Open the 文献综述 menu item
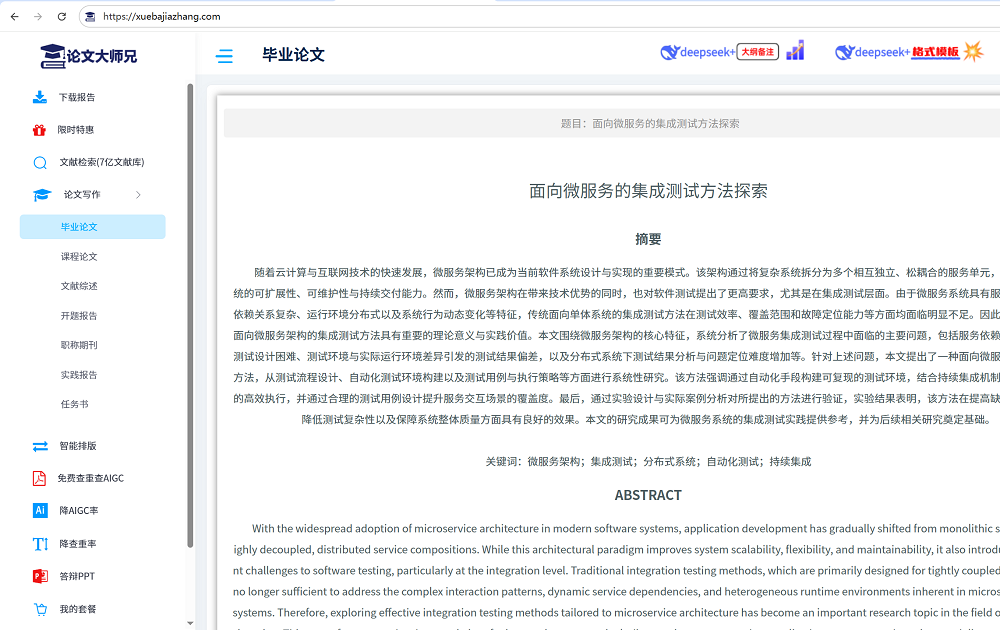Image resolution: width=1000 pixels, height=630 pixels. coord(79,286)
